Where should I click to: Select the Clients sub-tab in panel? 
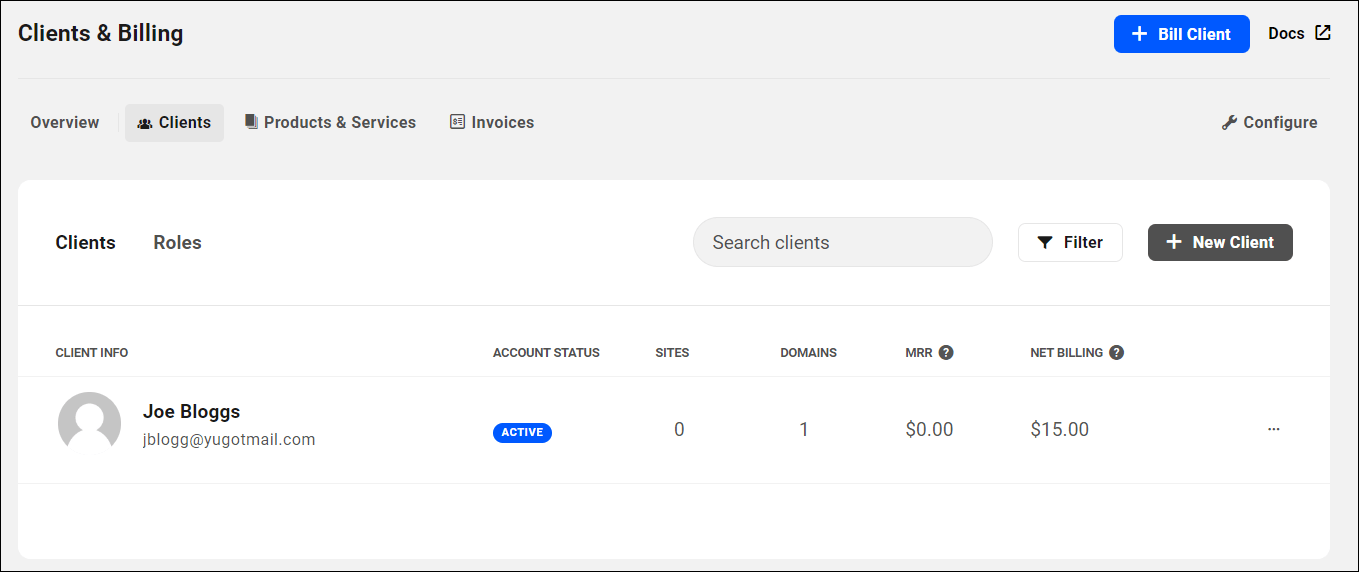[x=85, y=242]
